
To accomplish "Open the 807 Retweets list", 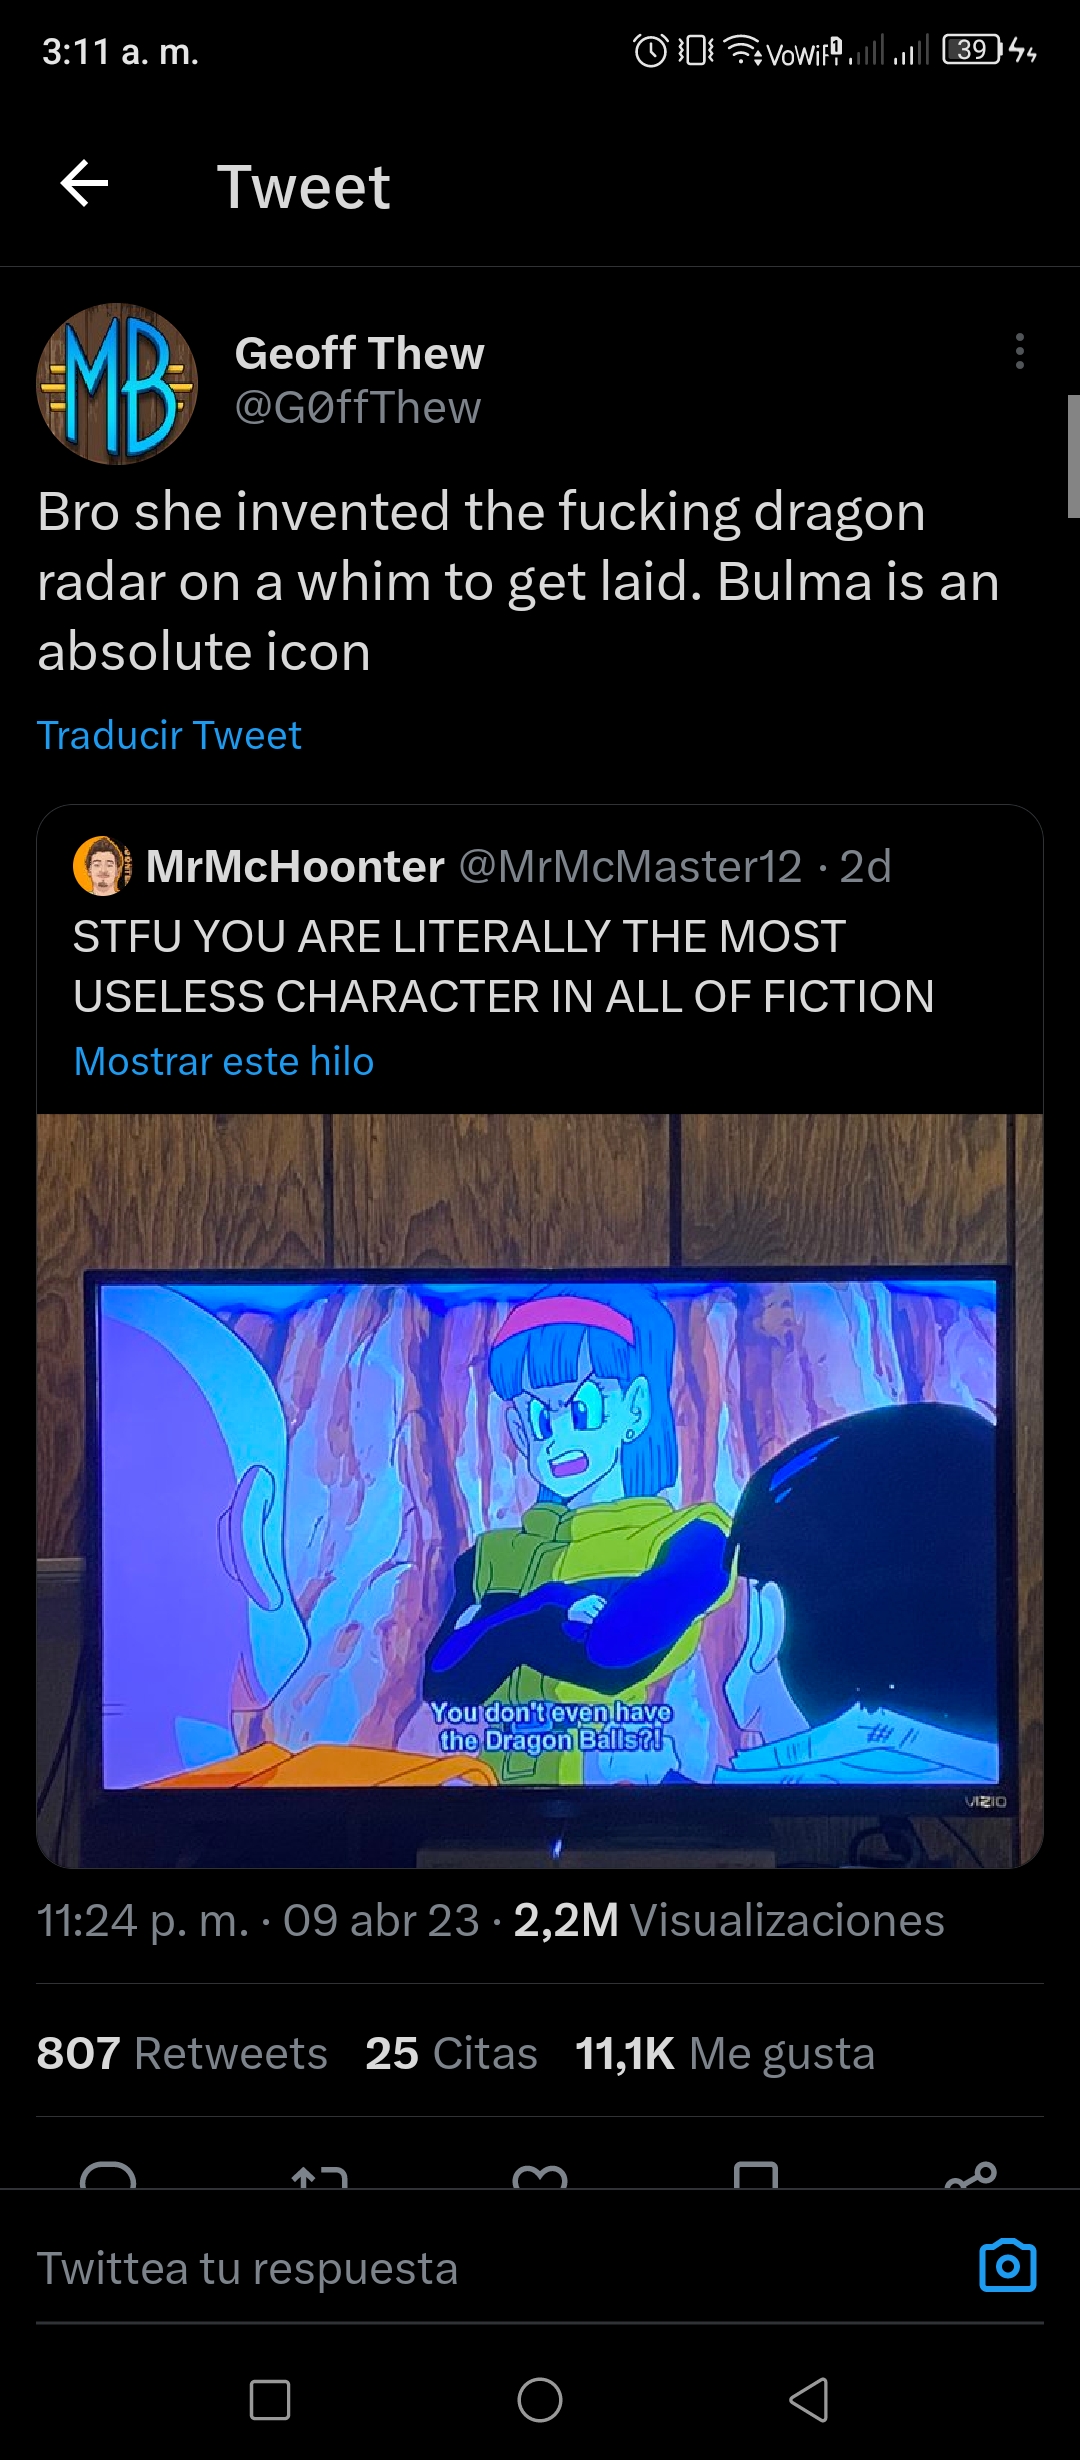I will click(182, 2053).
